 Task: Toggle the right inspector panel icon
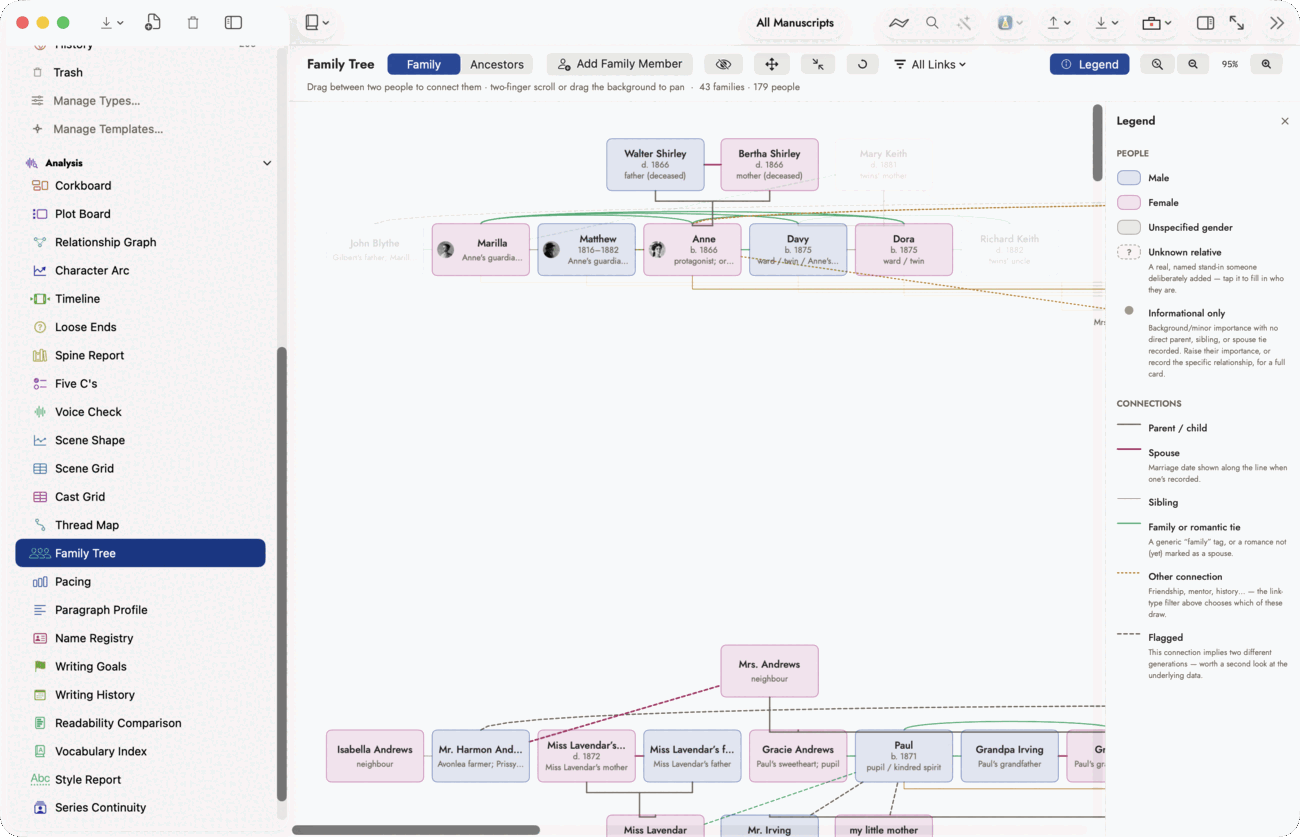click(x=1205, y=23)
